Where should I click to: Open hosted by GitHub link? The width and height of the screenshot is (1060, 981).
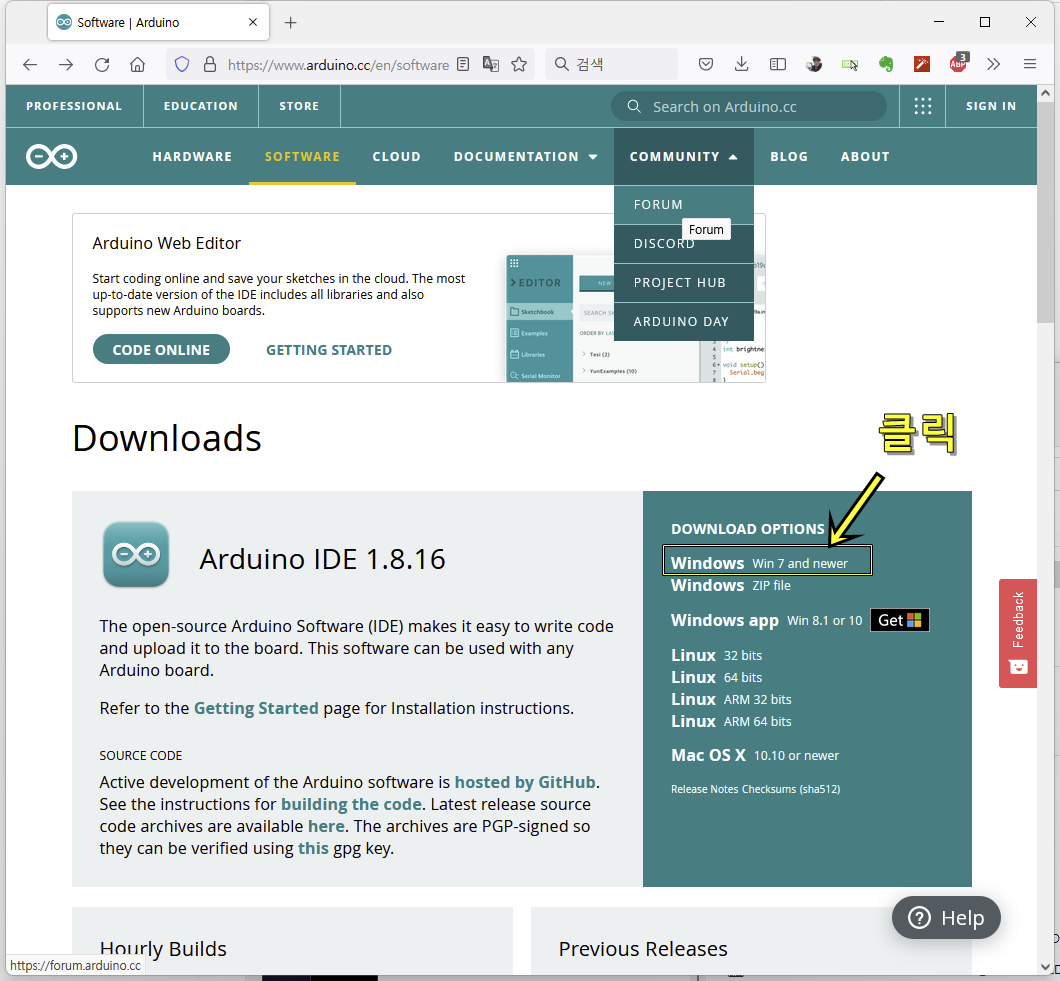pyautogui.click(x=525, y=782)
